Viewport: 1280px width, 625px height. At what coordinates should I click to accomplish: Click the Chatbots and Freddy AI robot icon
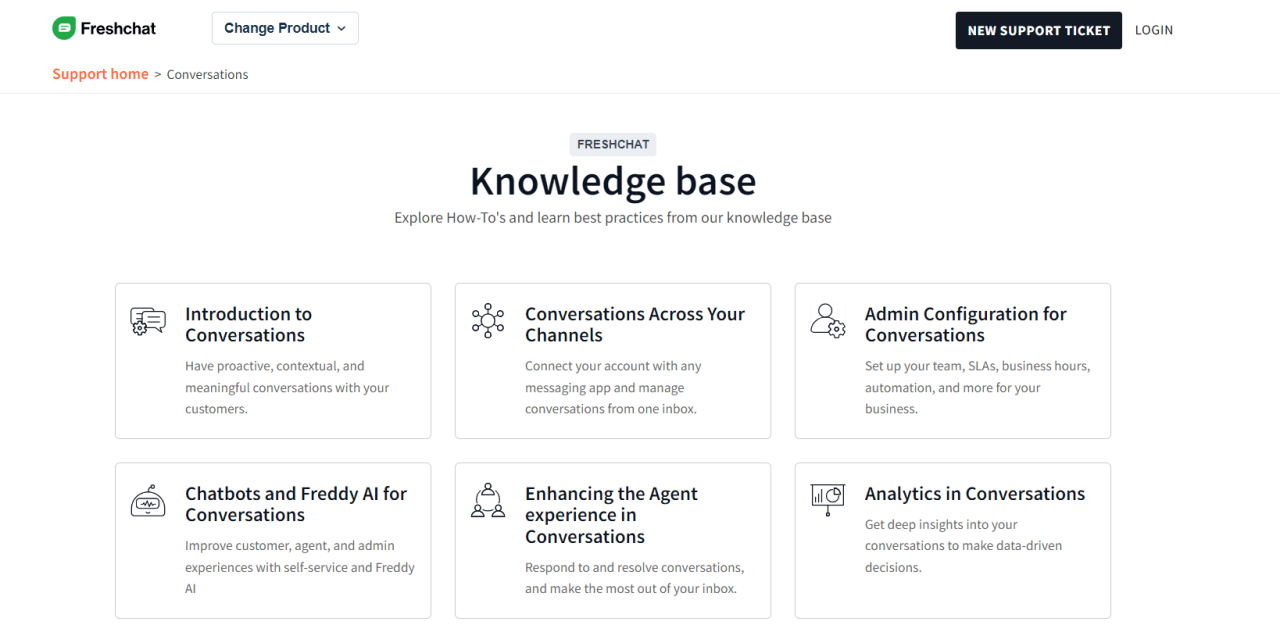pos(148,500)
